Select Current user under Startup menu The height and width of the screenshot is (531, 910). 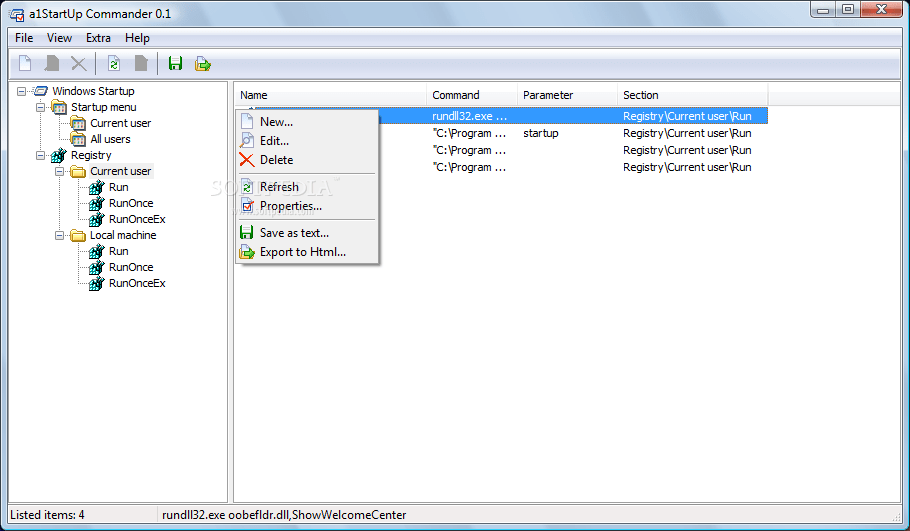[120, 123]
